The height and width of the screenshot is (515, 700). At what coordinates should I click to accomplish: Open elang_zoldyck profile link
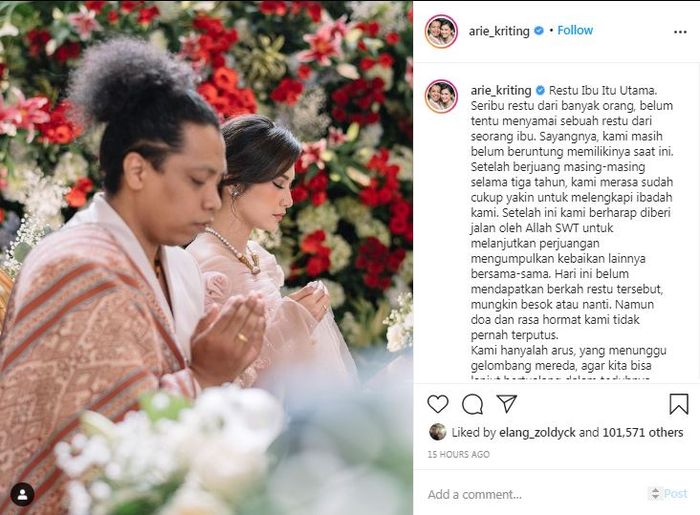point(537,432)
